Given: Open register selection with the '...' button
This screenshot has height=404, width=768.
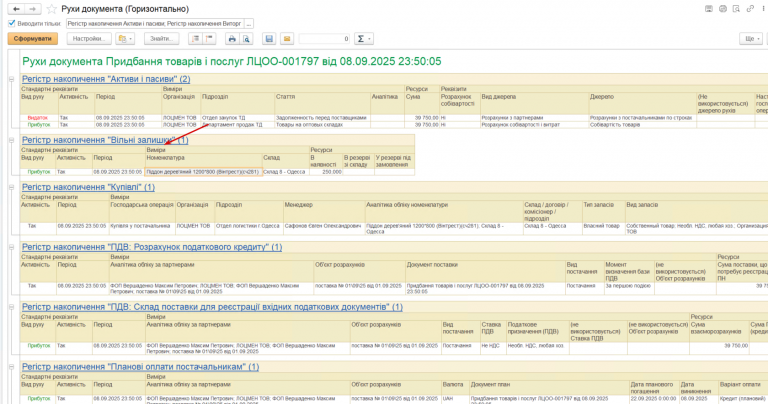Looking at the screenshot, I should (x=249, y=24).
